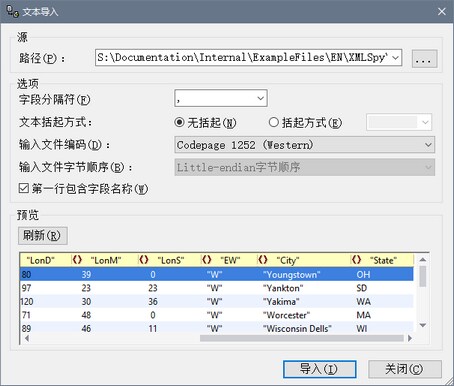Click the element icon before "LonS" column
Viewport: 454px width, 386px height.
coord(144,260)
